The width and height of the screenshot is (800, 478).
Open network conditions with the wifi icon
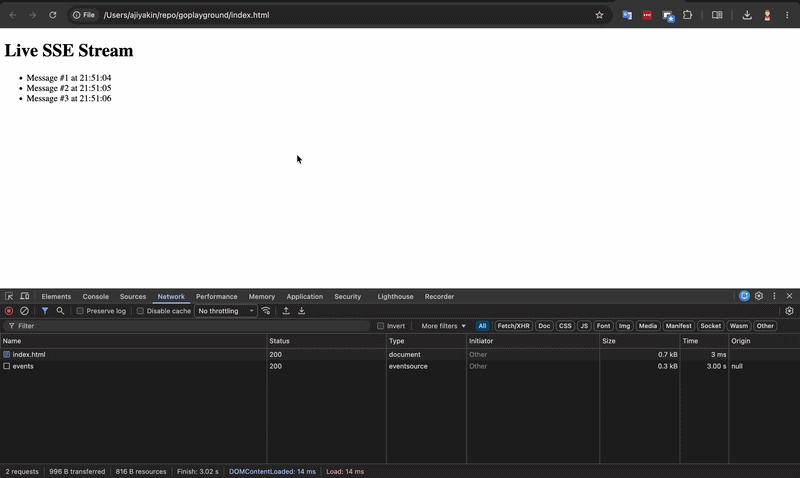pos(266,311)
